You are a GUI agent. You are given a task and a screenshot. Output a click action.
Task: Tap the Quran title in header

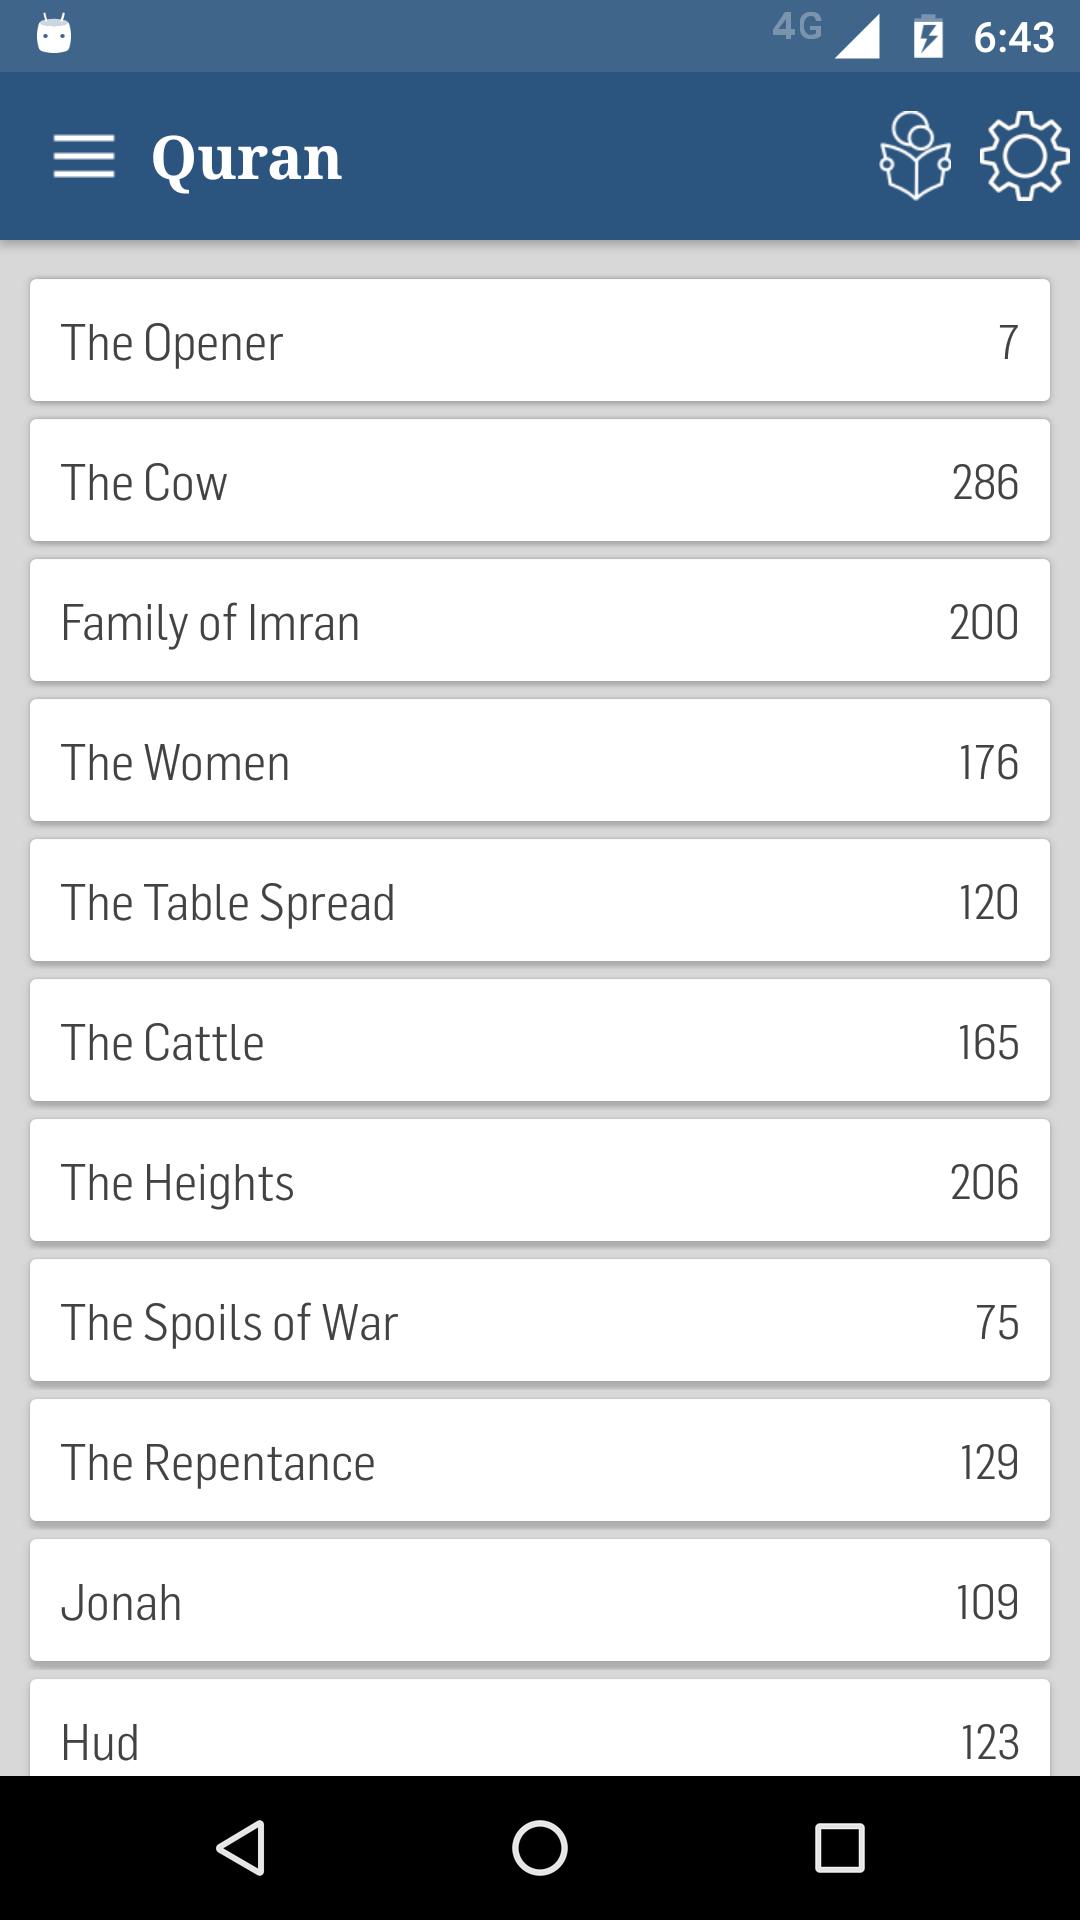246,158
